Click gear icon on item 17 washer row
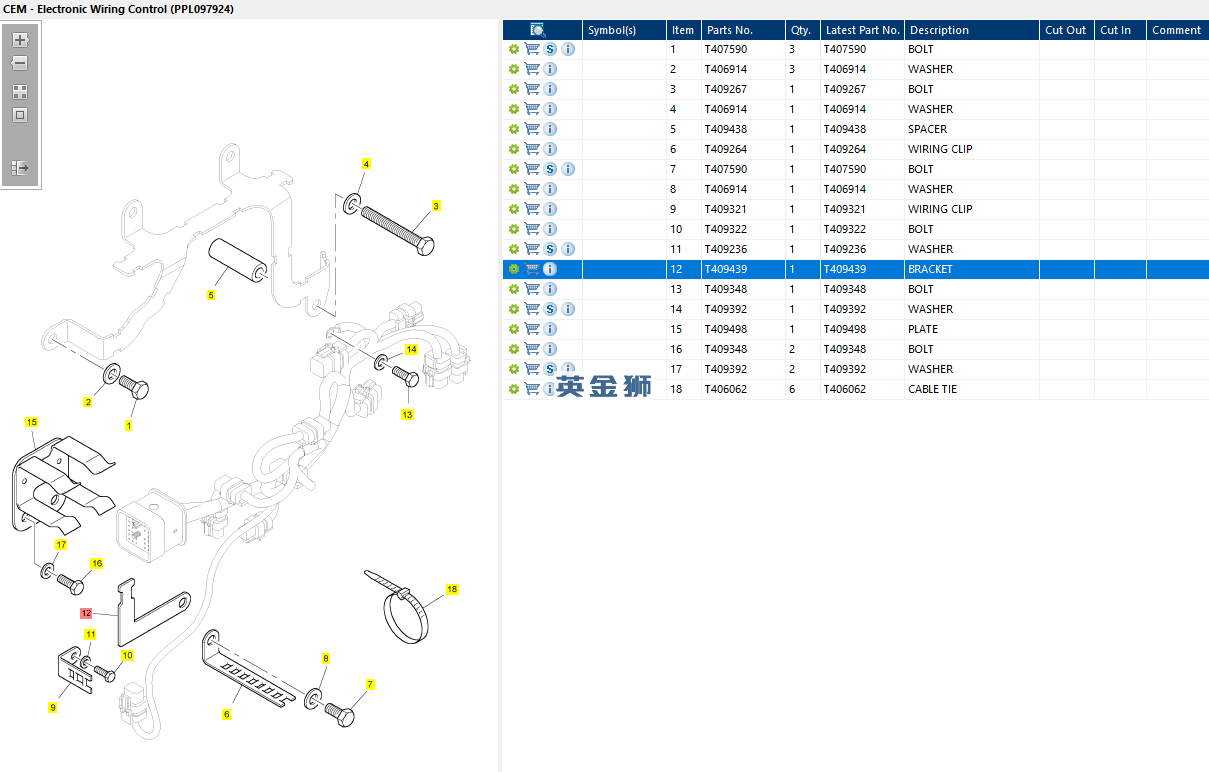 pyautogui.click(x=514, y=369)
